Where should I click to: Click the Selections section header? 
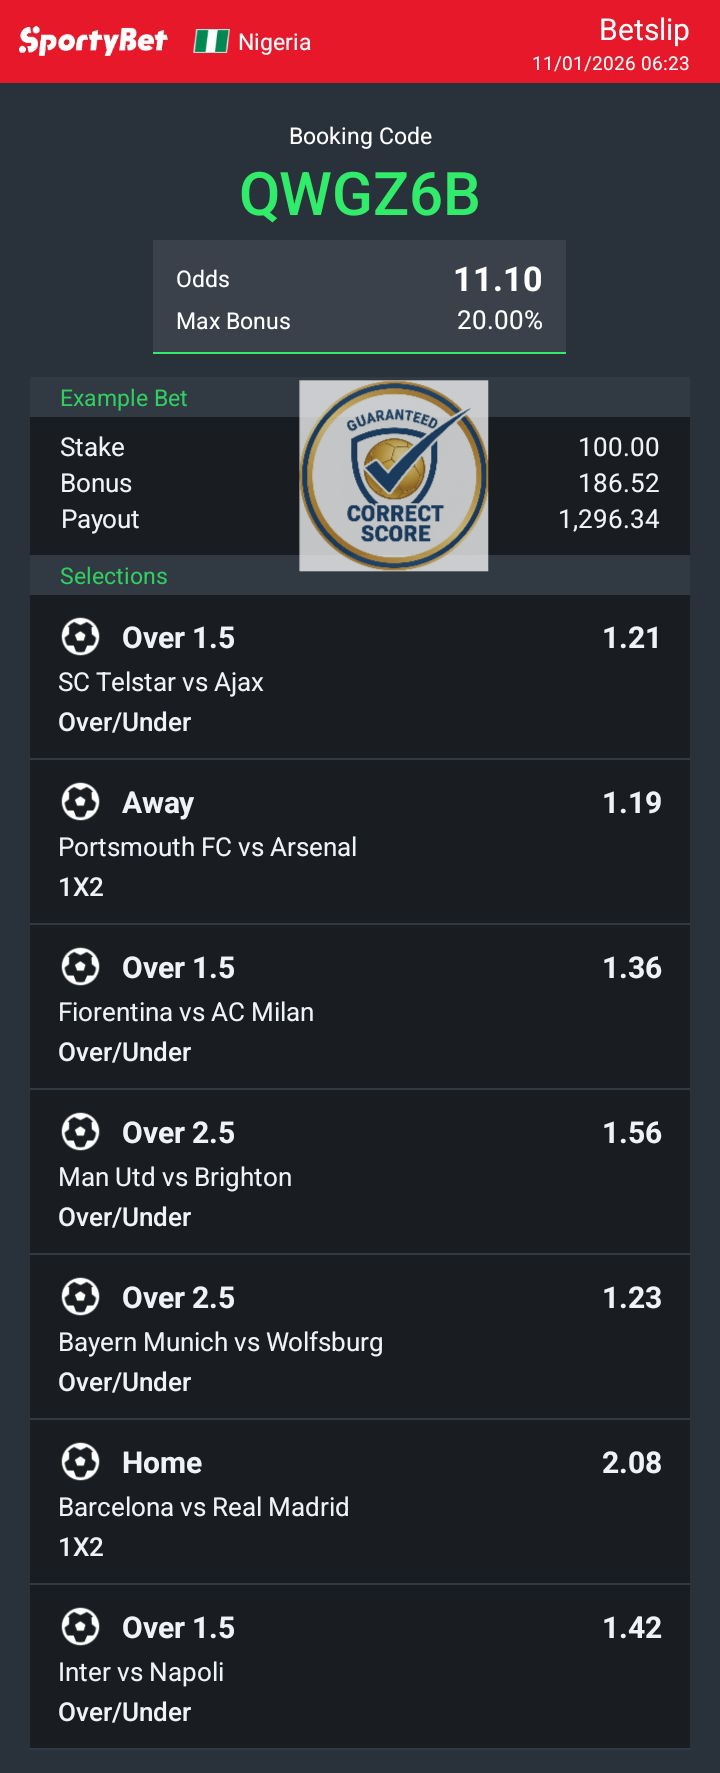pyautogui.click(x=114, y=576)
